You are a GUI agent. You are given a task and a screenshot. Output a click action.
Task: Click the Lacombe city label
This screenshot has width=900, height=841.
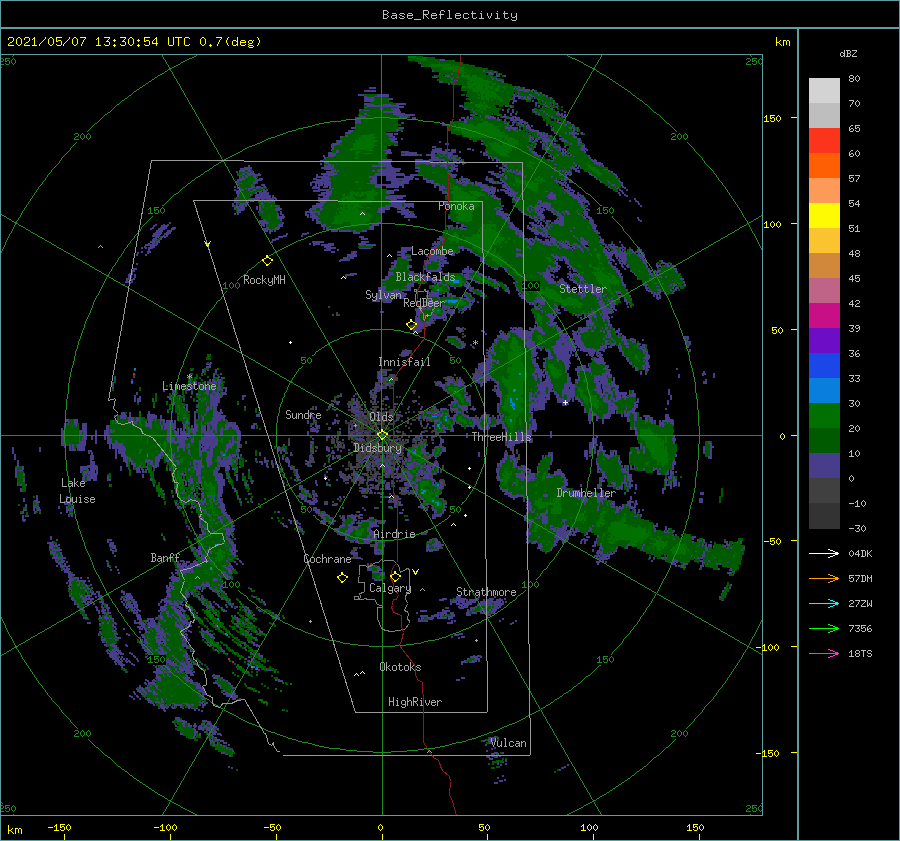click(432, 251)
